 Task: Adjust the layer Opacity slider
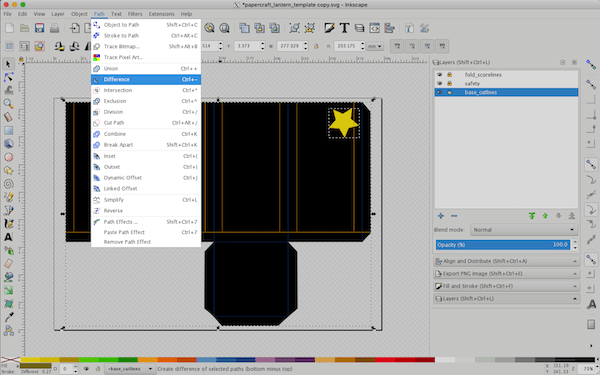click(502, 245)
